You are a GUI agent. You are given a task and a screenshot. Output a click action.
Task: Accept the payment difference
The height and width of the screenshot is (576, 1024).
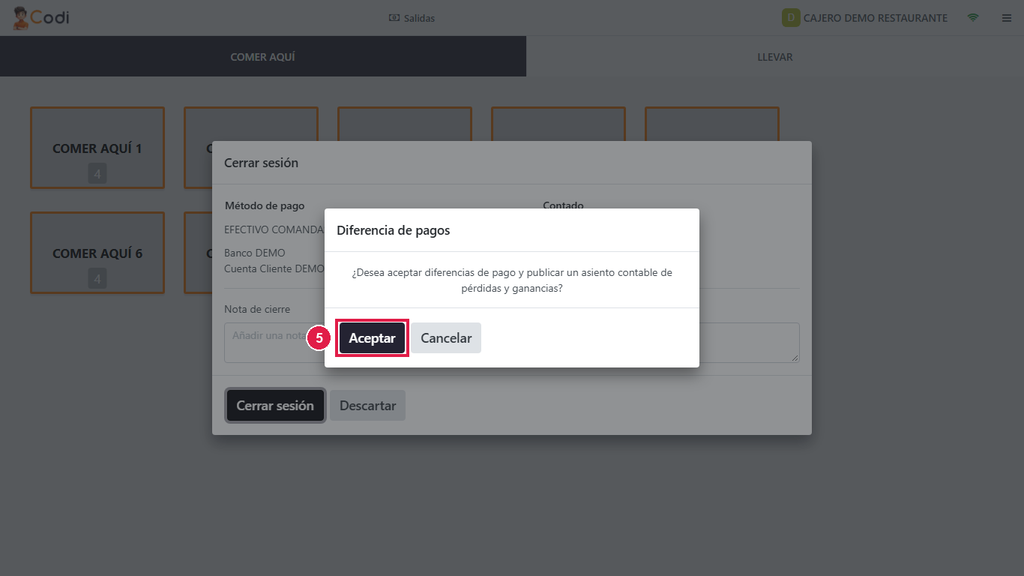[372, 338]
